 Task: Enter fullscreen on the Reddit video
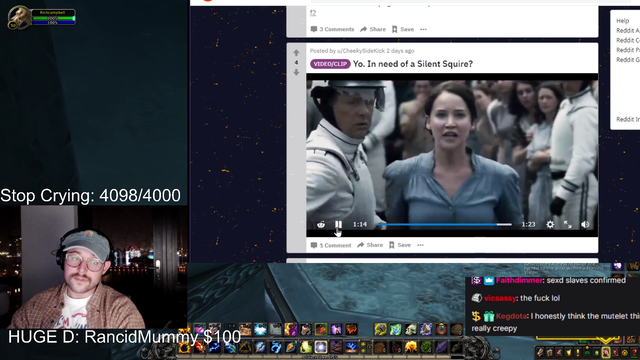pos(567,224)
